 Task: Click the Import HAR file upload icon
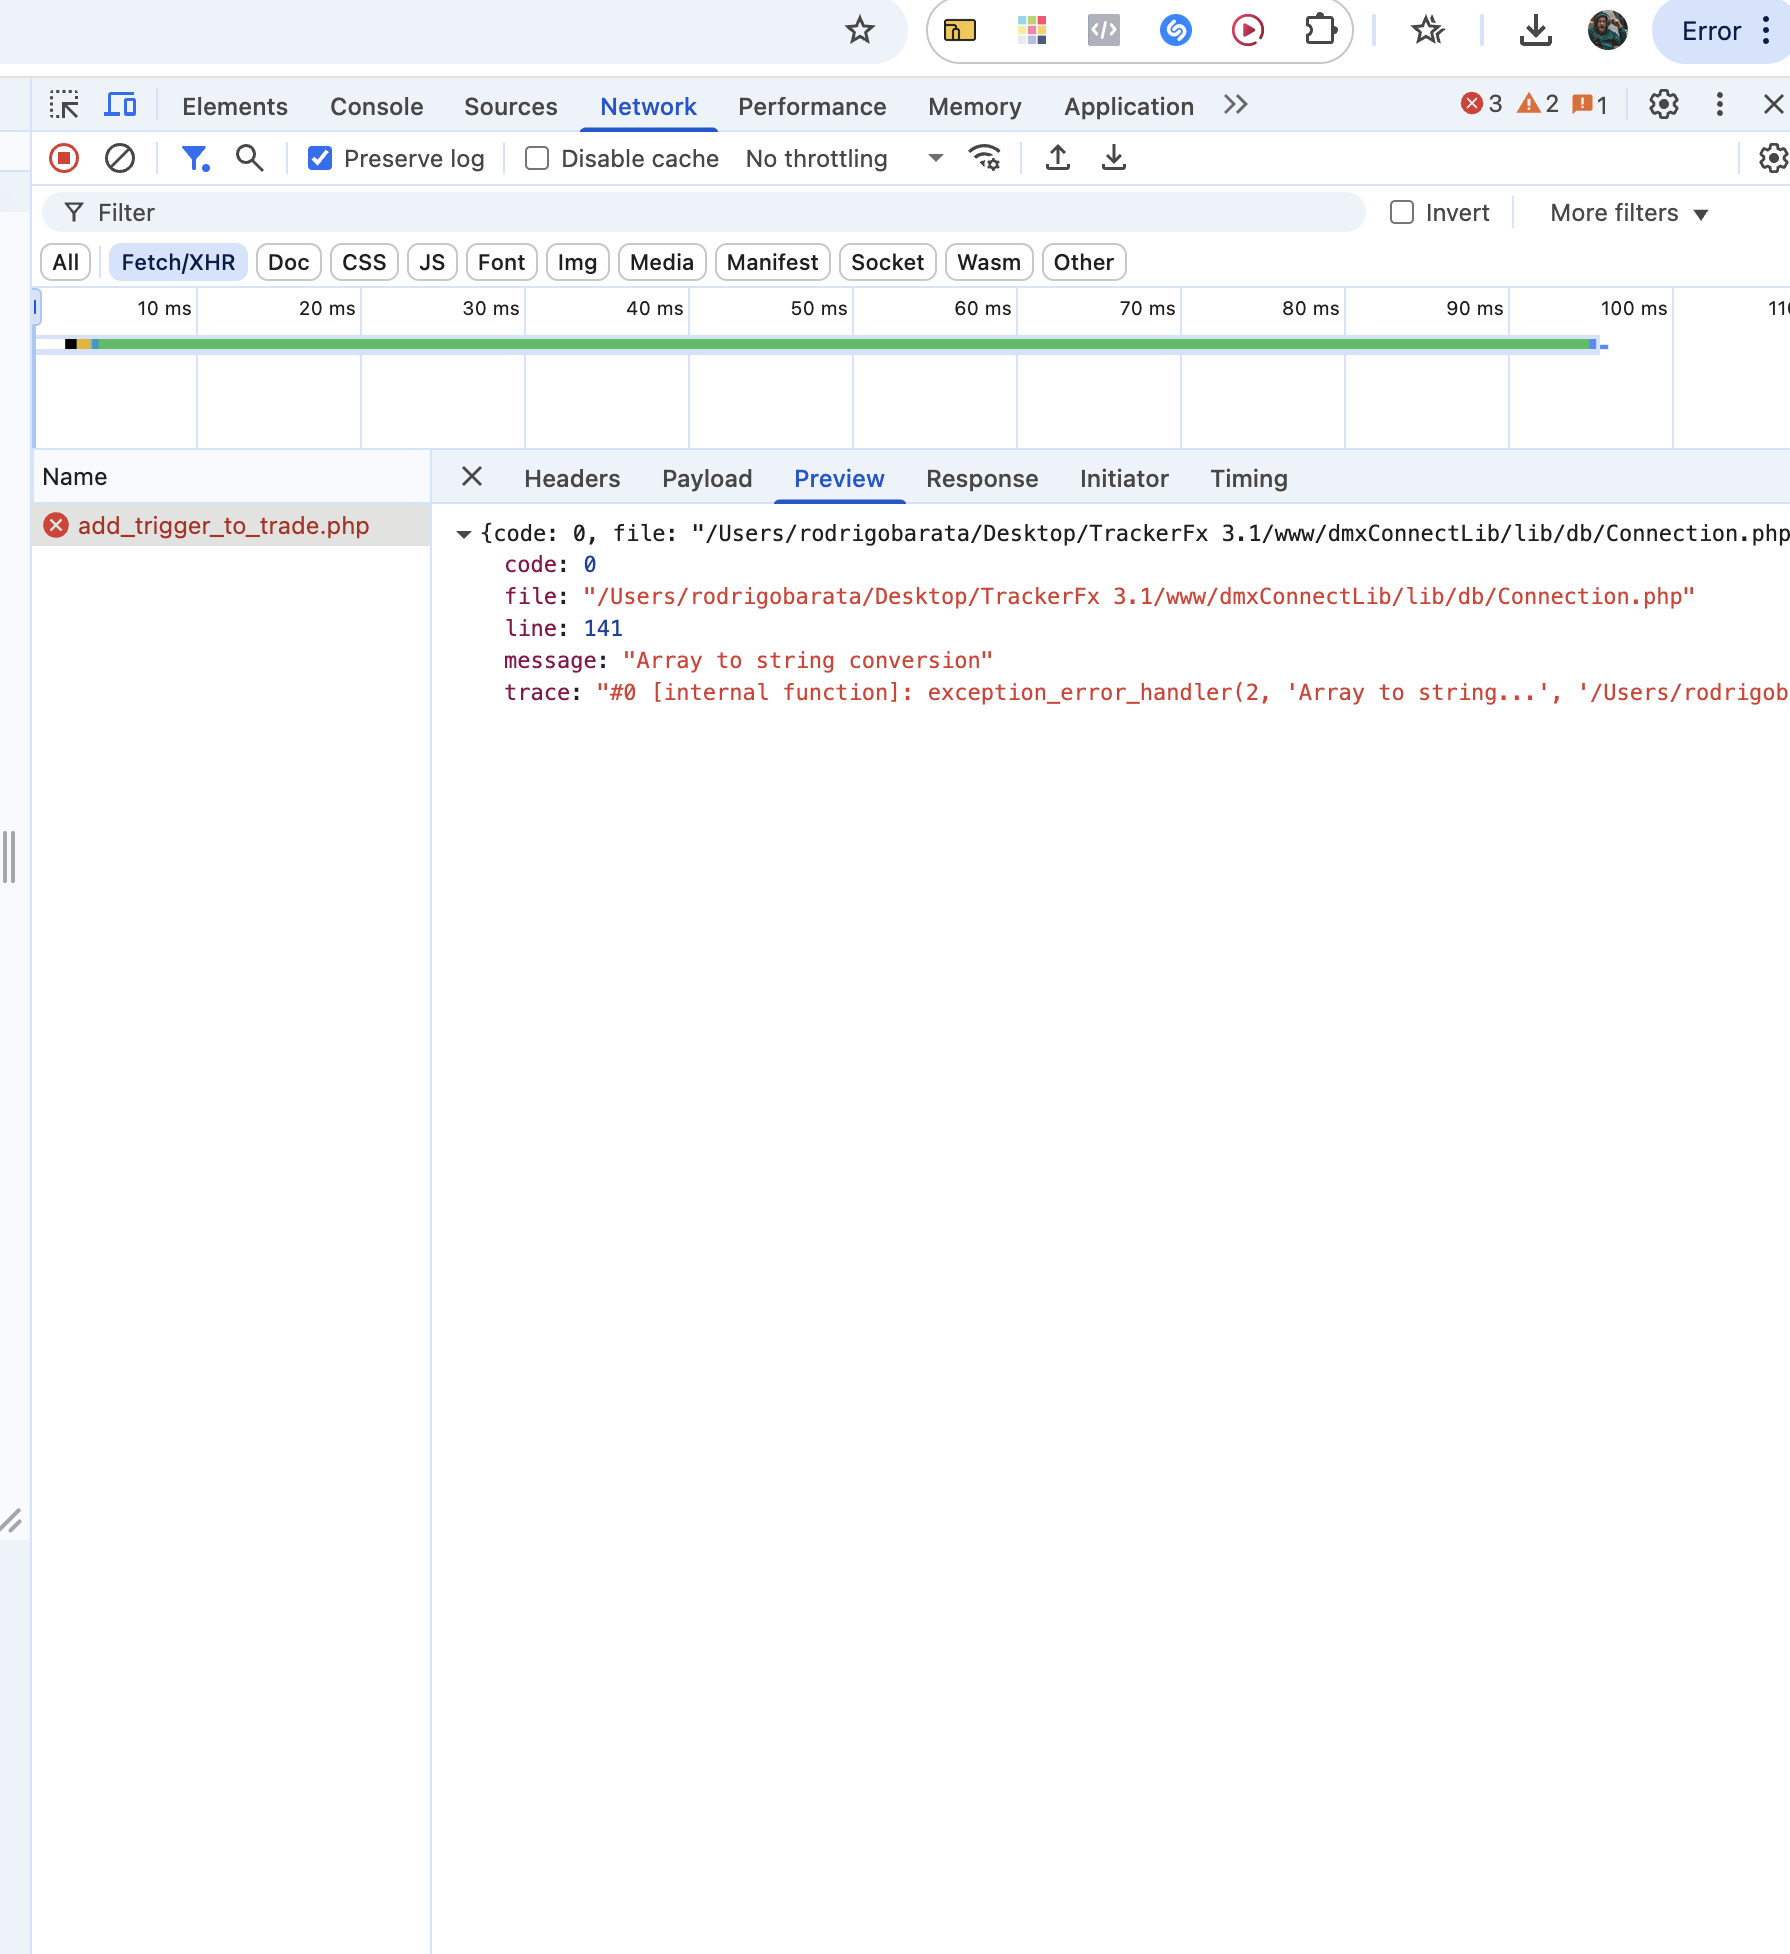tap(1057, 158)
